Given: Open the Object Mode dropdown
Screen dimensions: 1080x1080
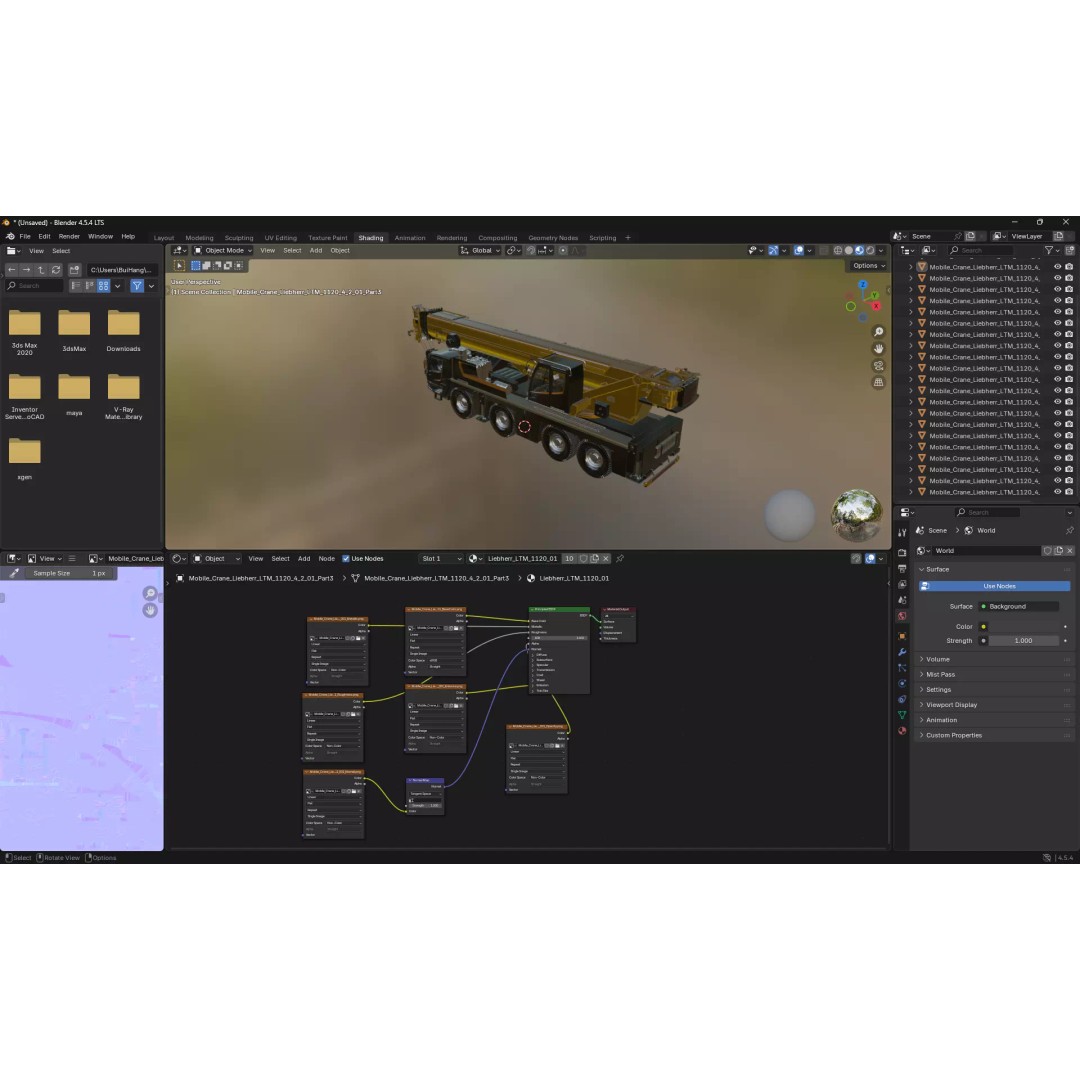Looking at the screenshot, I should [222, 251].
